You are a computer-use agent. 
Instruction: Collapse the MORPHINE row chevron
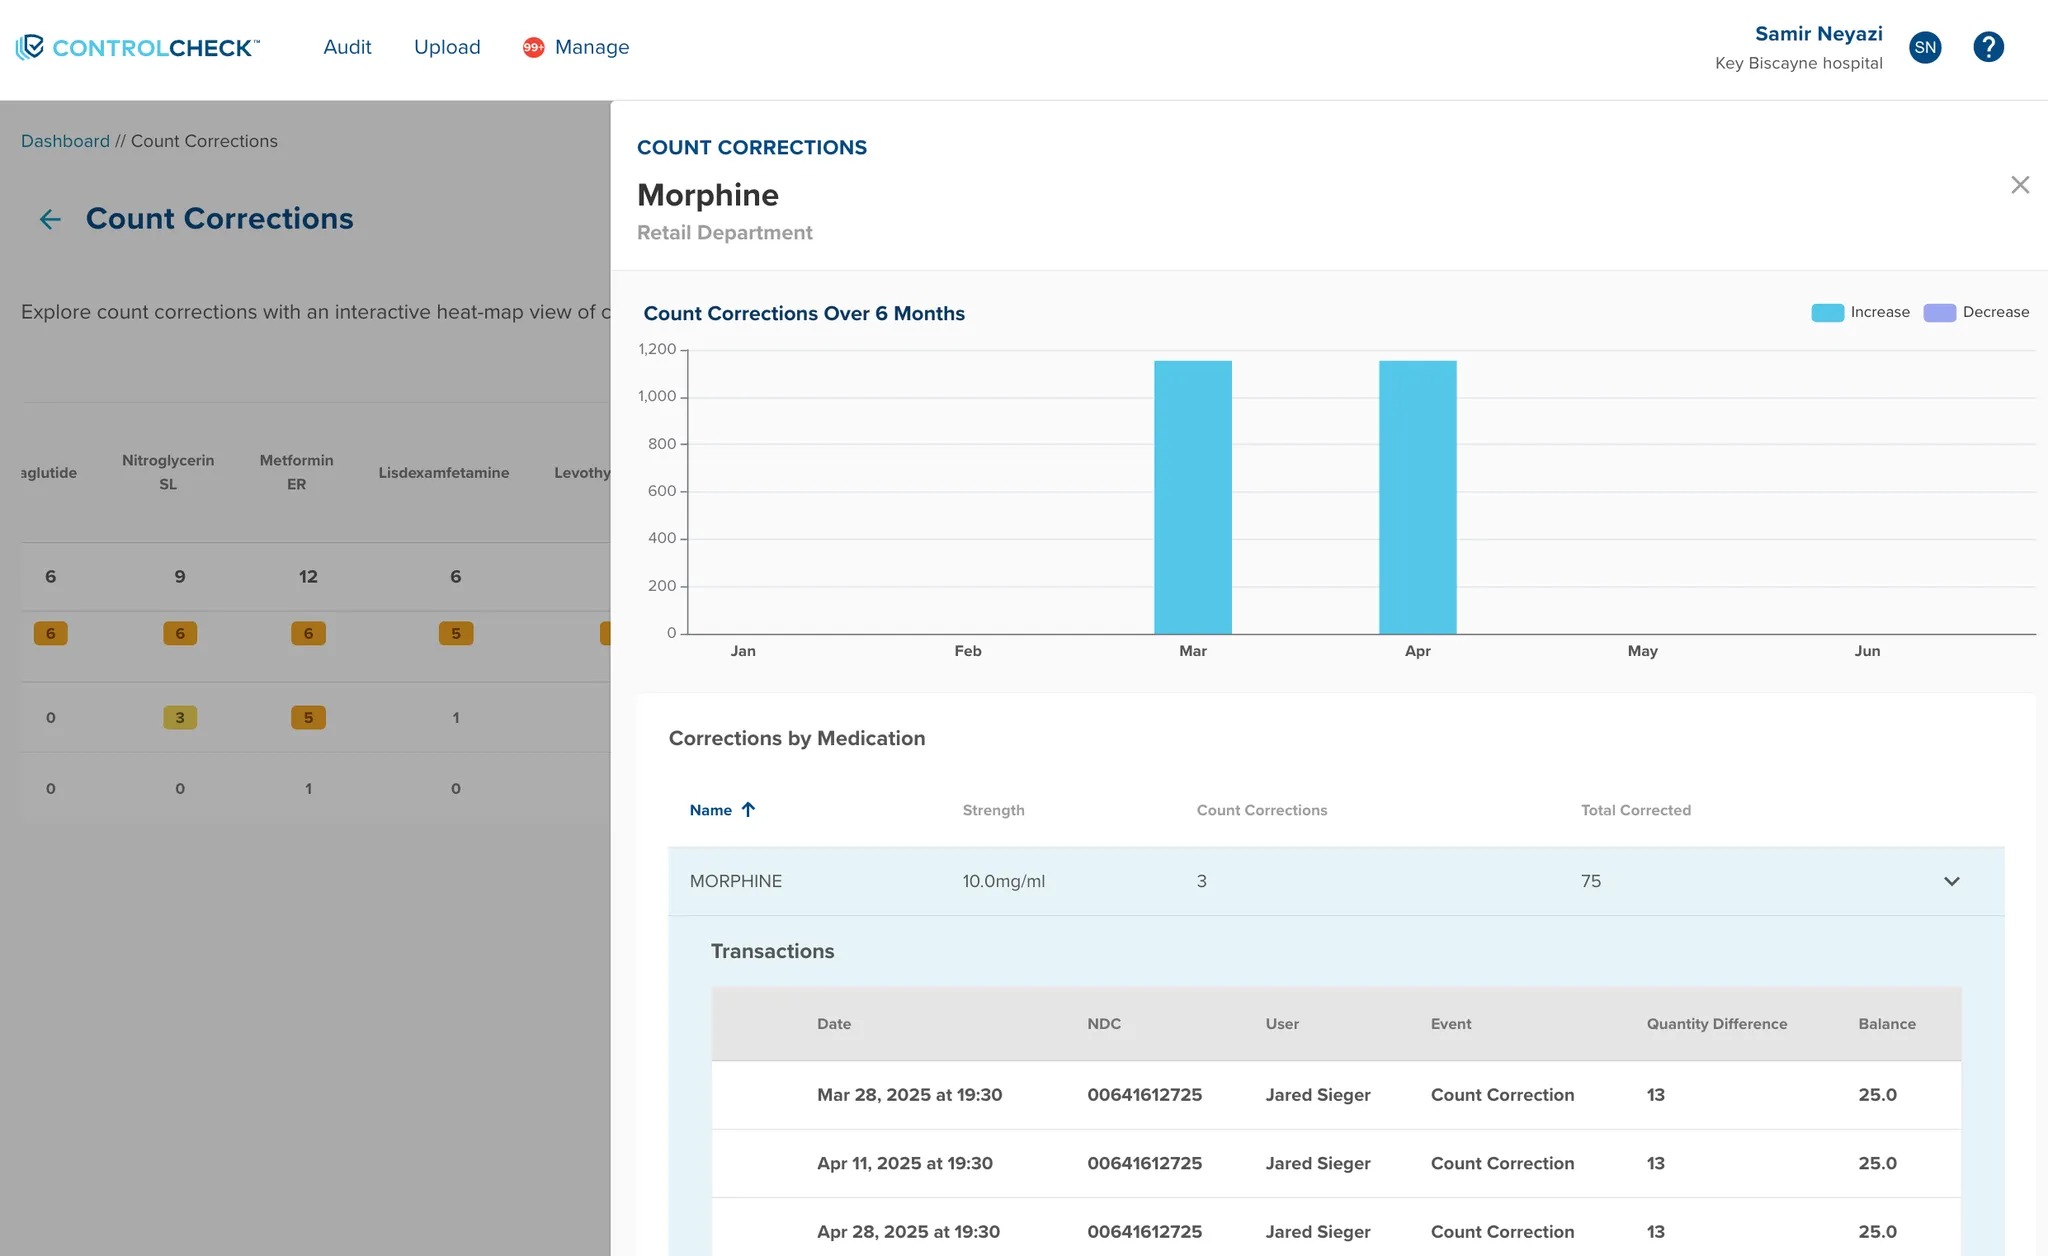point(1951,881)
